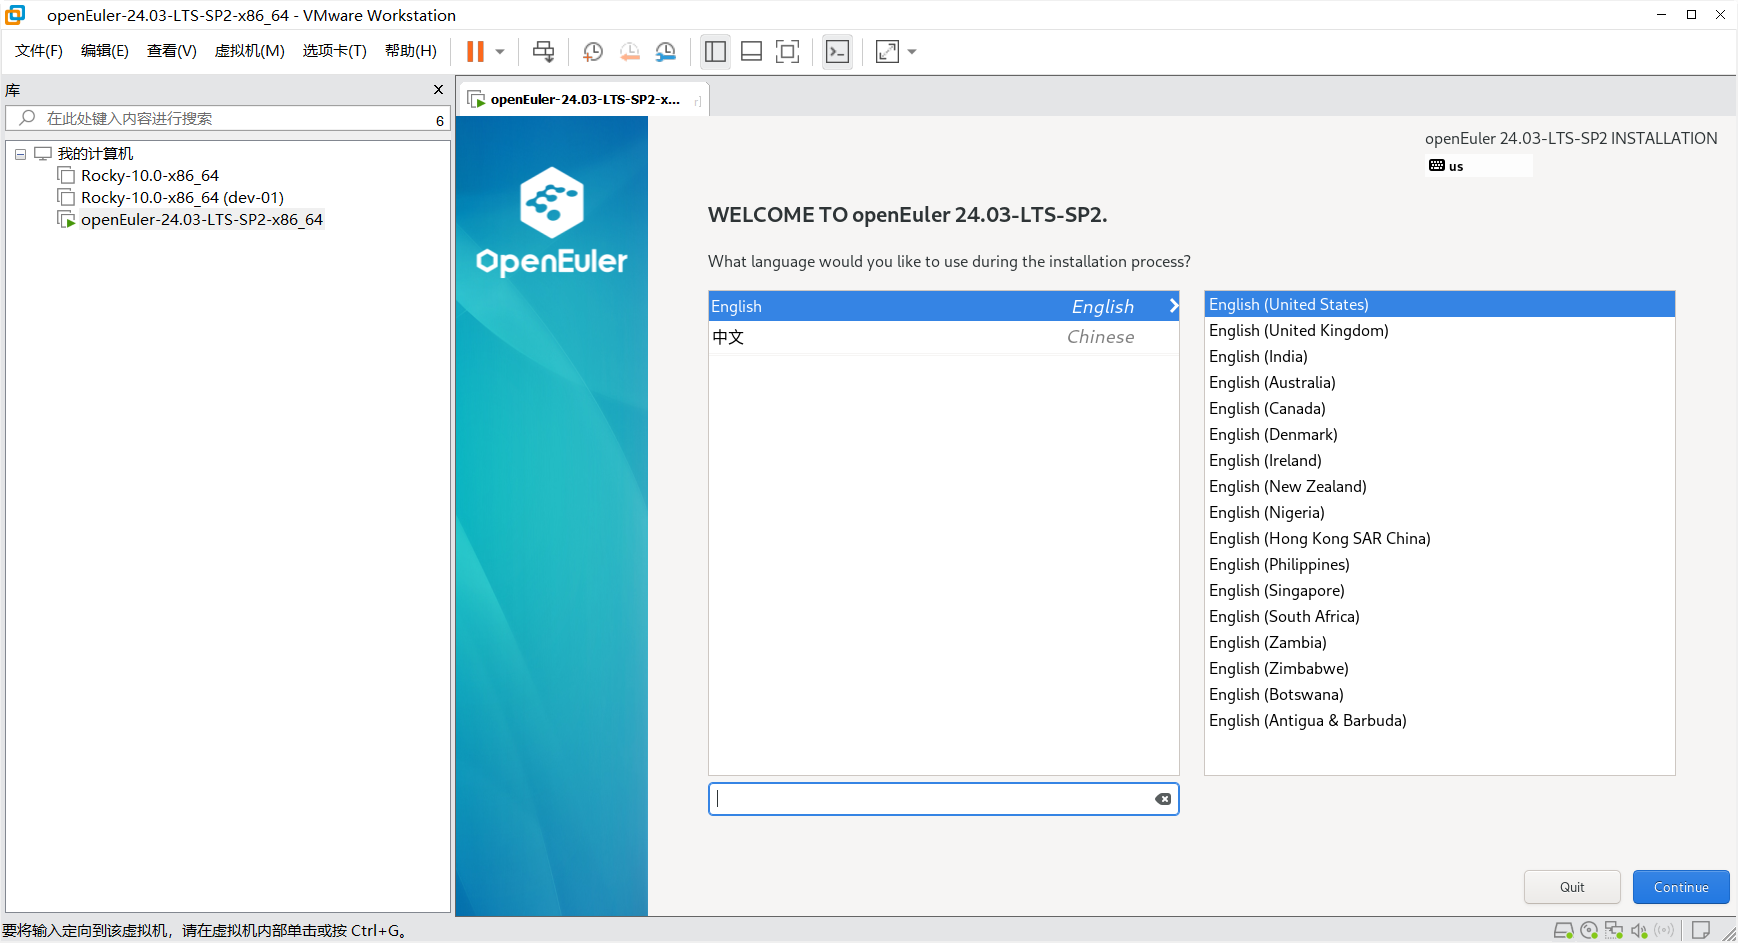This screenshot has width=1738, height=943.
Task: Open the stretch guest dropdown arrow
Action: point(912,52)
